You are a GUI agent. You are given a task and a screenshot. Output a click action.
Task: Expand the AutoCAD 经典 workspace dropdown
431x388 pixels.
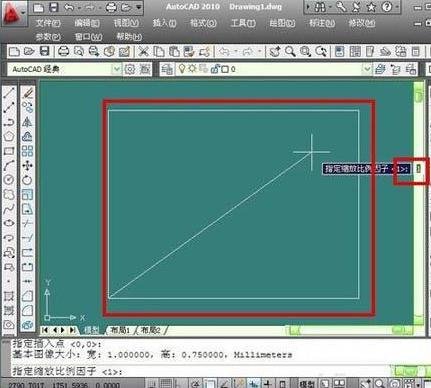click(116, 69)
